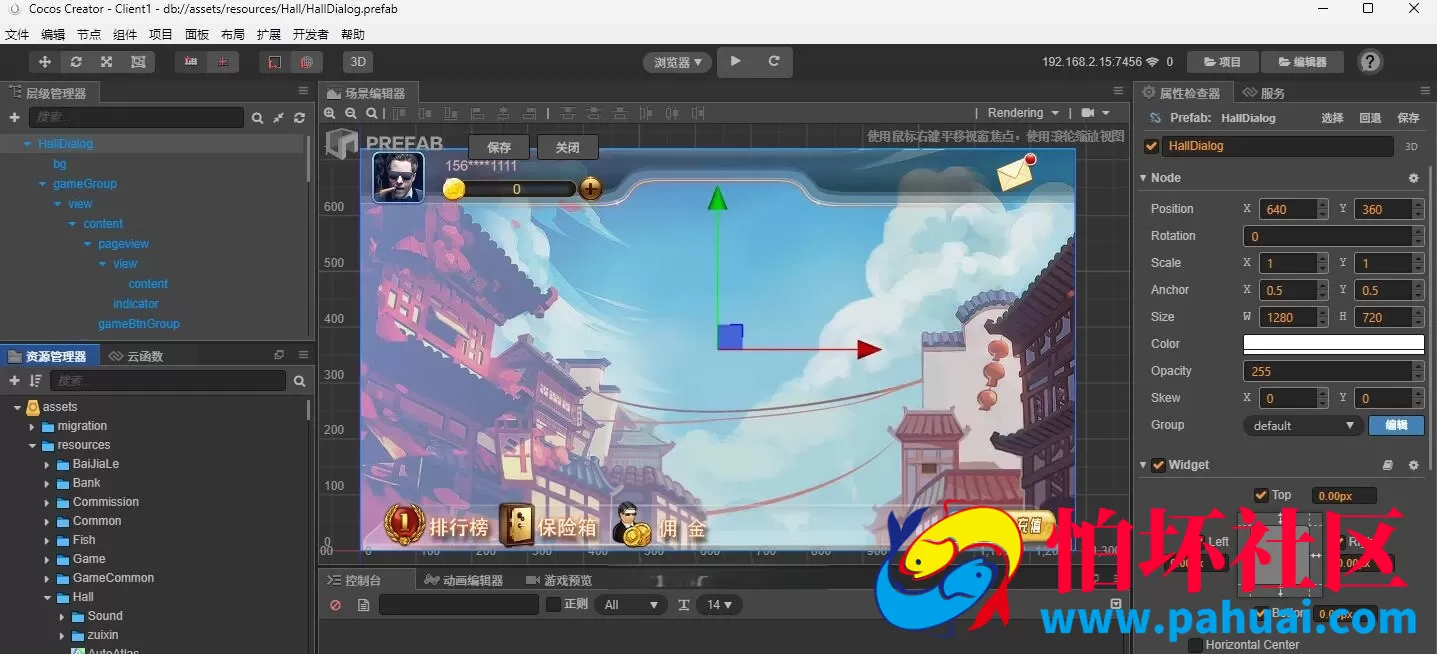The height and width of the screenshot is (654, 1437).
Task: Select the Rotate transform tool
Action: [76, 62]
